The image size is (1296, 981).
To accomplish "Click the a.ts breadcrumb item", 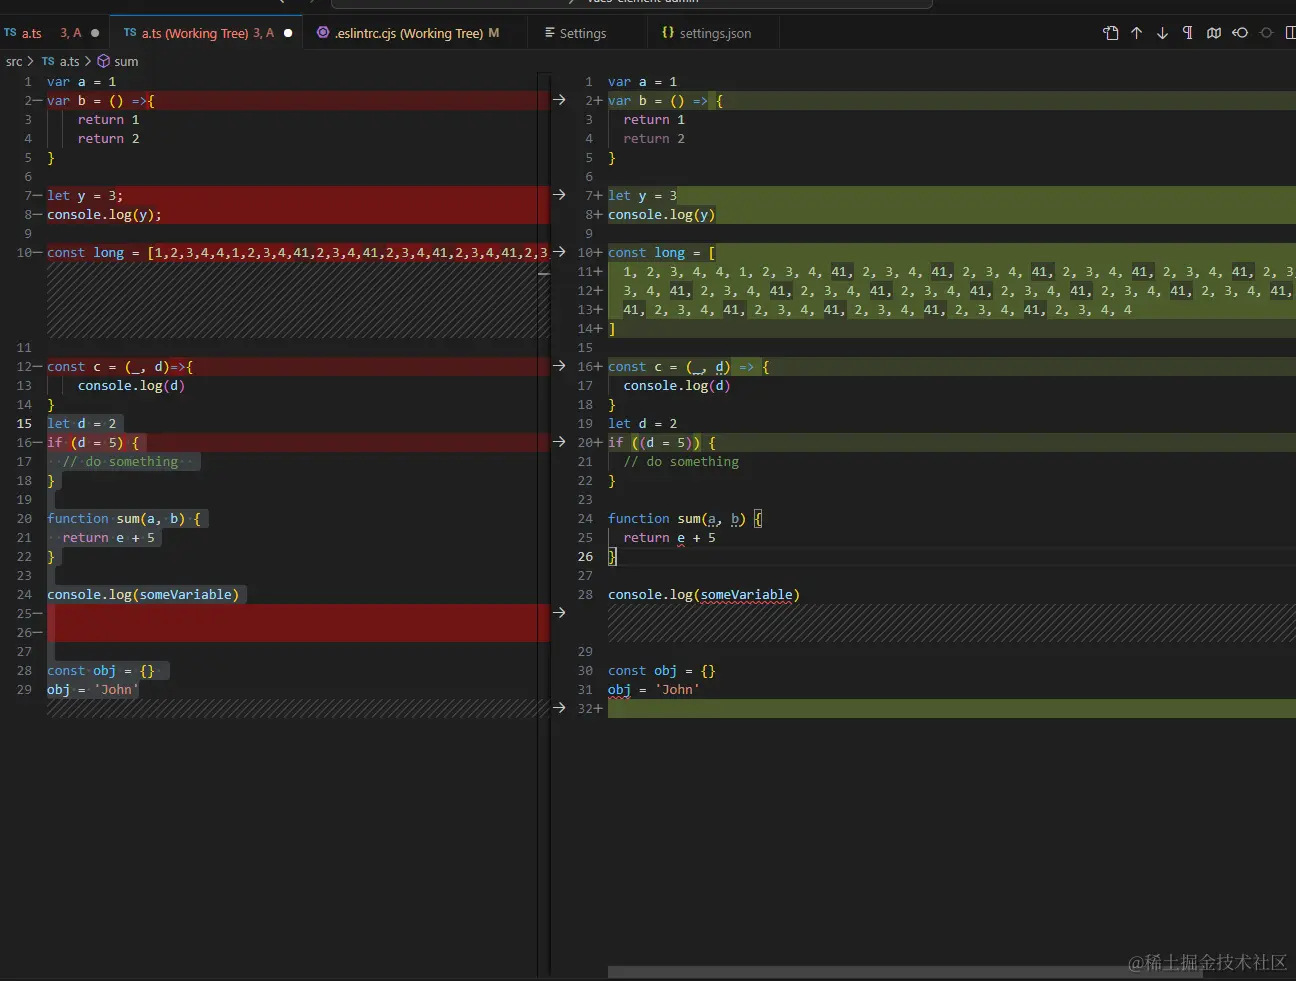I will (61, 61).
